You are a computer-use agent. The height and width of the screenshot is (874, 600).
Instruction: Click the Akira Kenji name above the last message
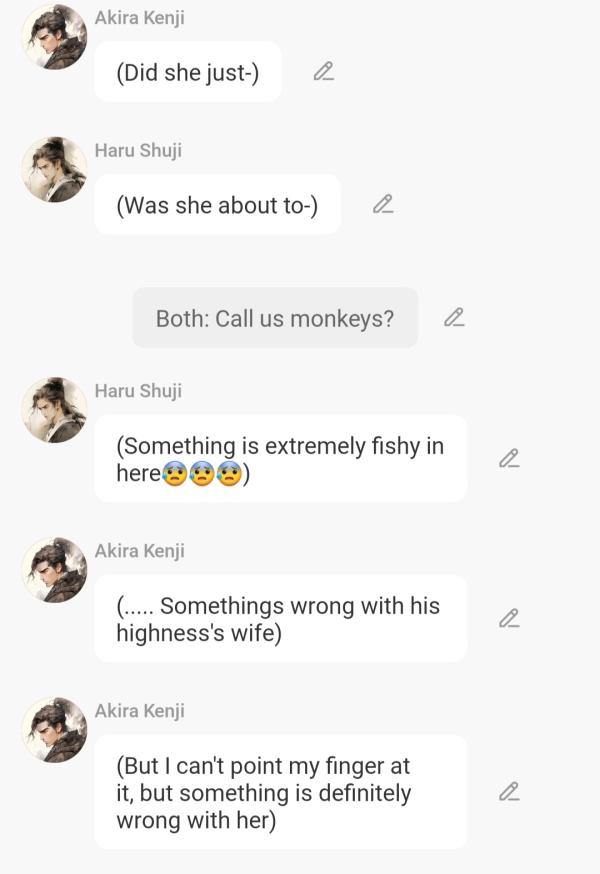tap(139, 711)
